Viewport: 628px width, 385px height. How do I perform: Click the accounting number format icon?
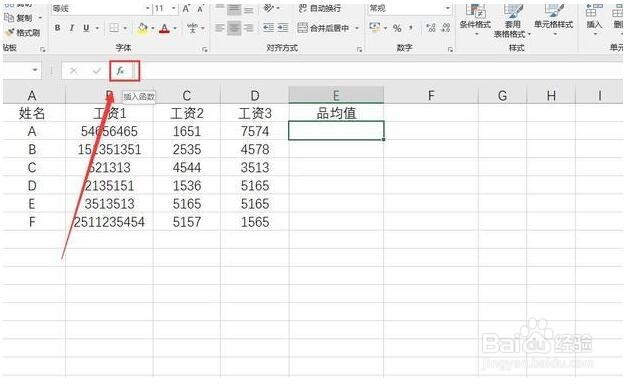(x=375, y=28)
